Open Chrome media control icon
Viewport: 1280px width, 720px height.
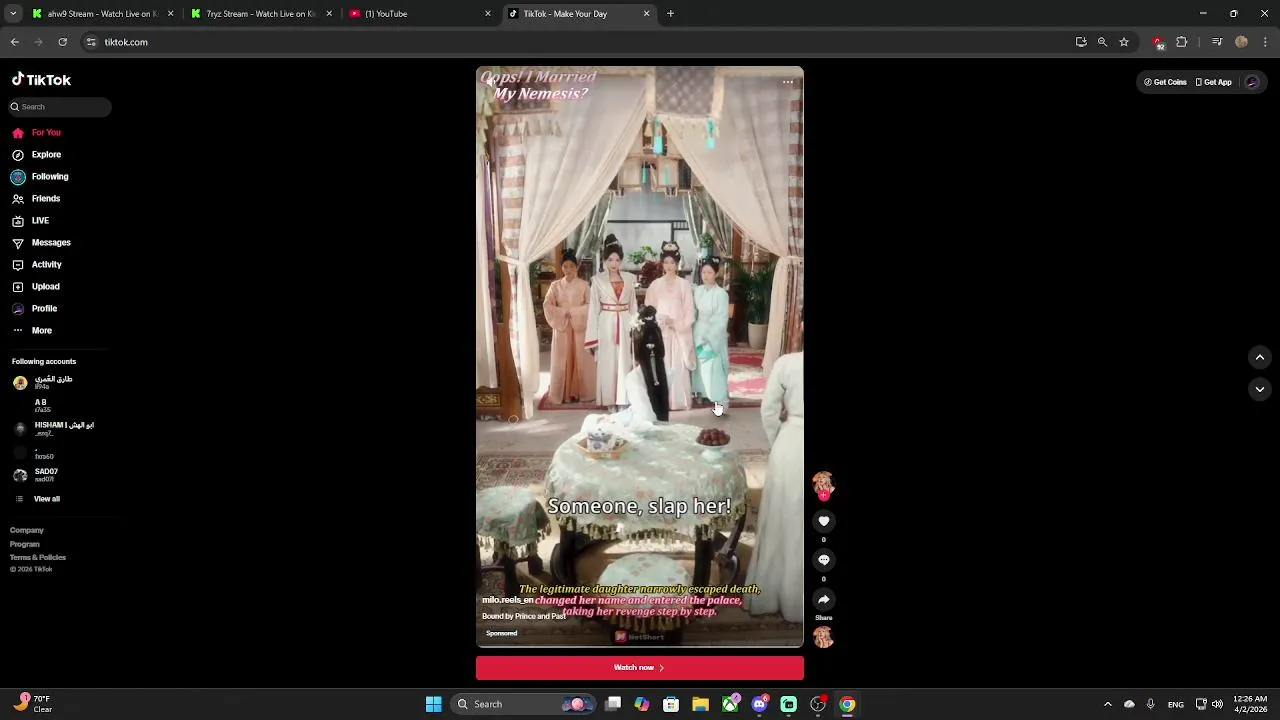(1217, 42)
